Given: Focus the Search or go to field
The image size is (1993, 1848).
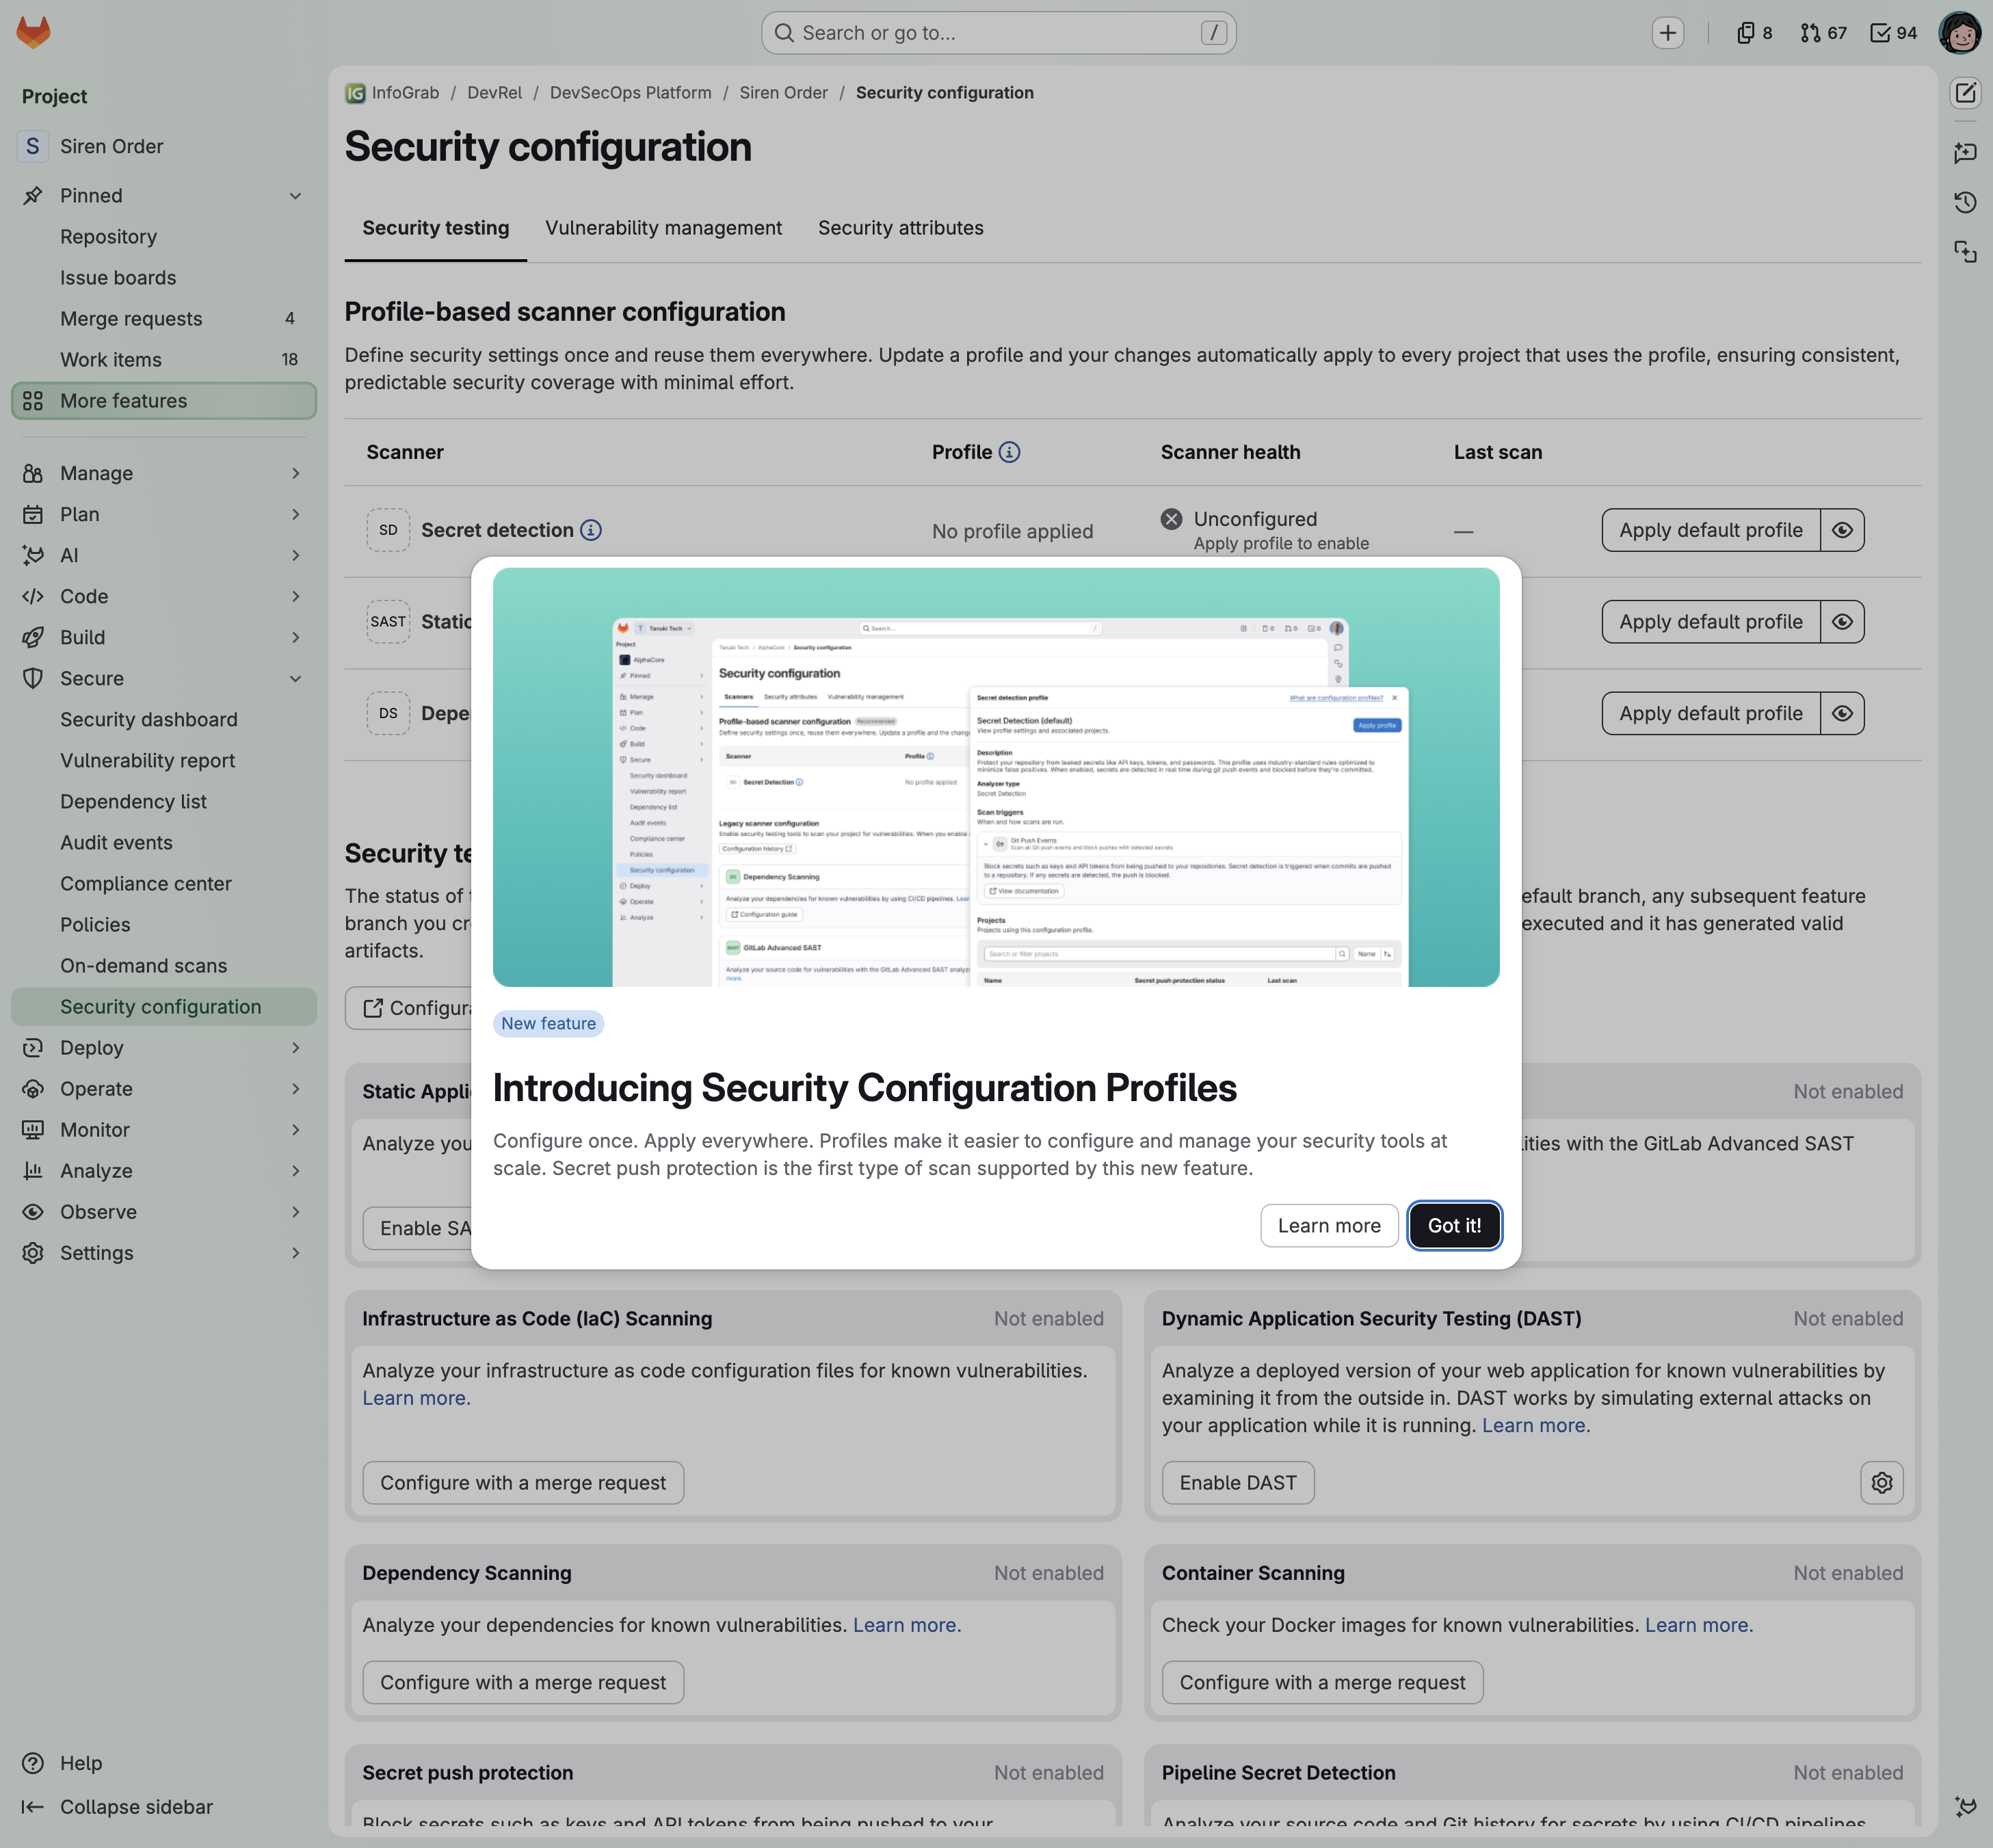Looking at the screenshot, I should (998, 33).
